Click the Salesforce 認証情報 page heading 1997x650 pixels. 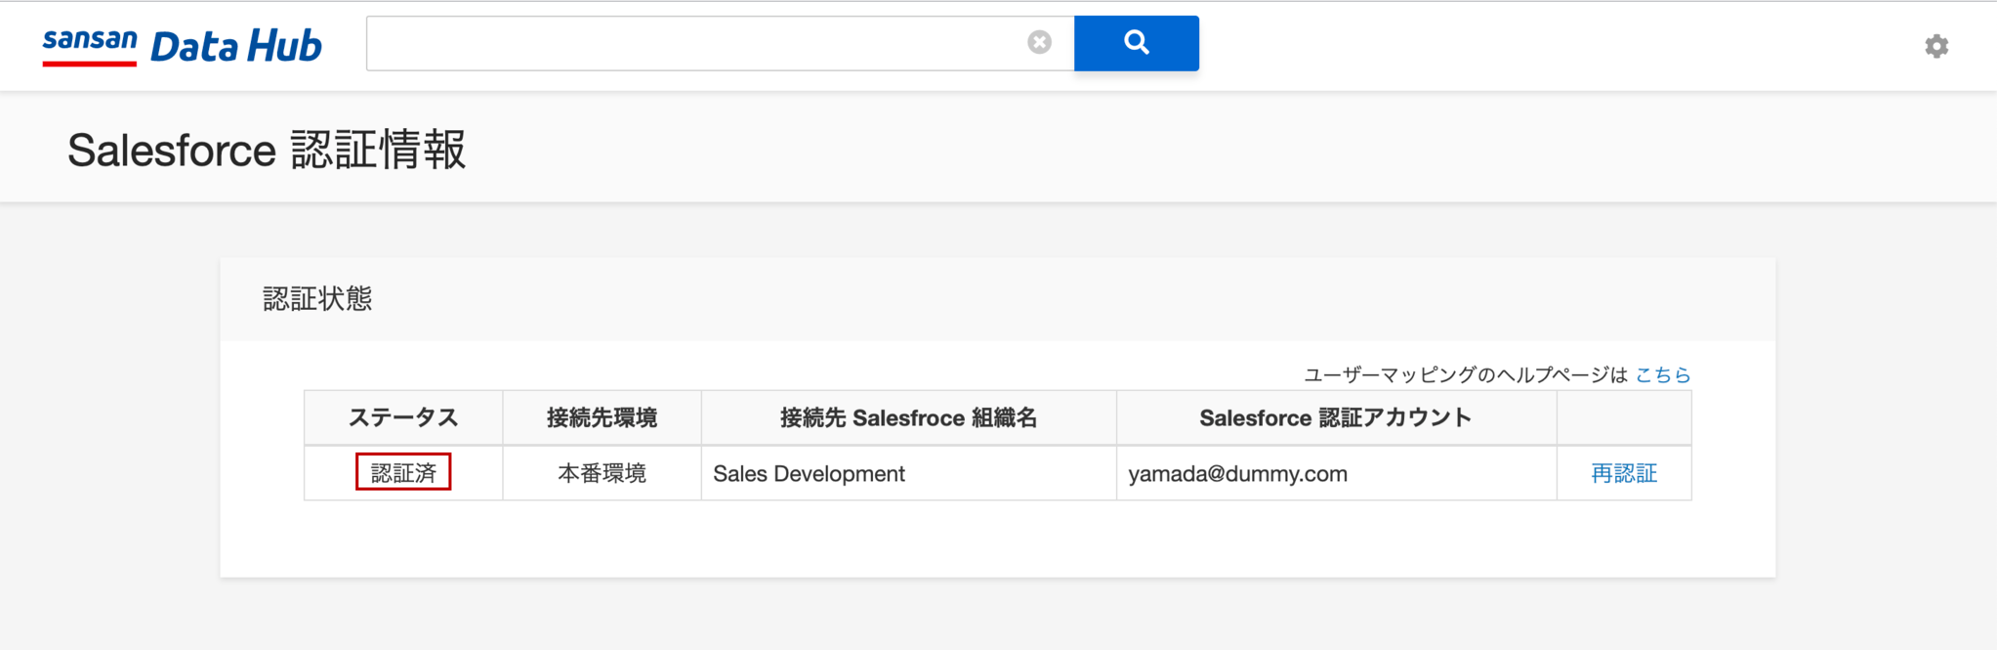coord(266,150)
